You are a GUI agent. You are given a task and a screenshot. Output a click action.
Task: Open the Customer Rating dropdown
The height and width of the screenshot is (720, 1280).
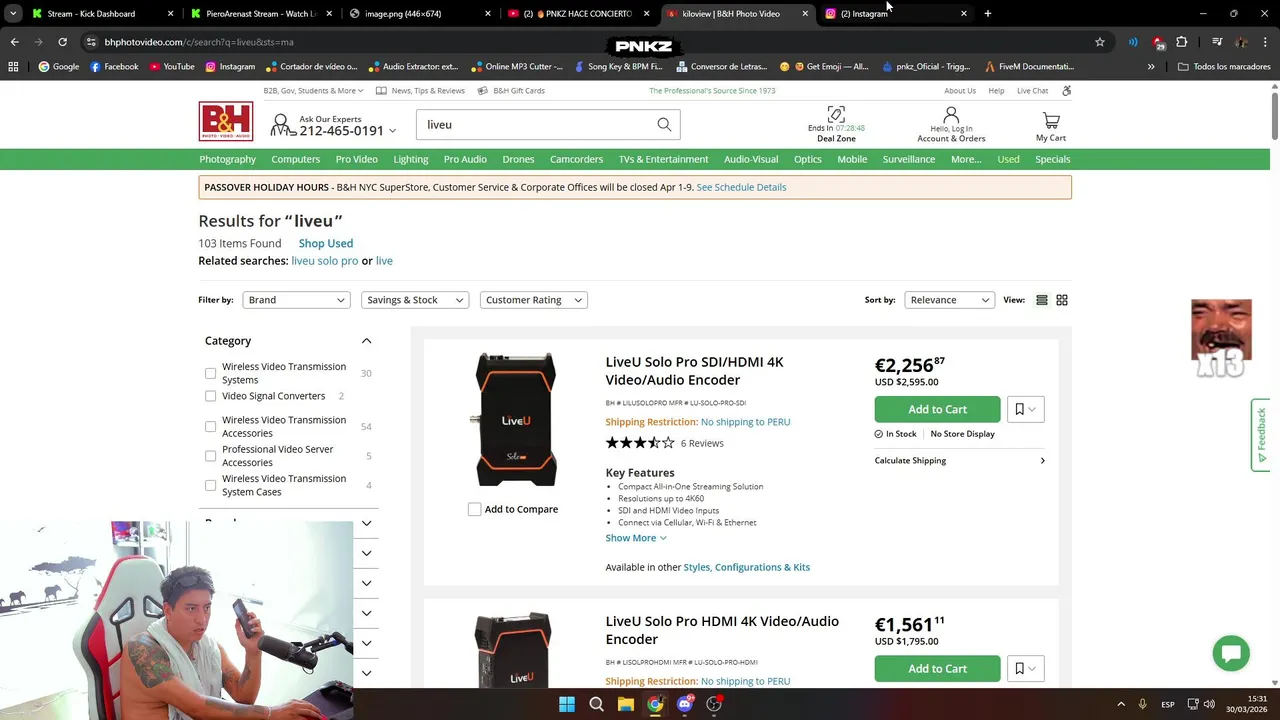pyautogui.click(x=533, y=300)
